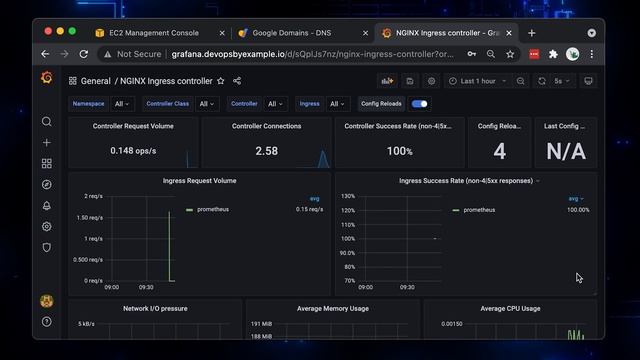Screen dimensions: 640x360
Task: Reload the page in the browser
Action: click(x=84, y=54)
